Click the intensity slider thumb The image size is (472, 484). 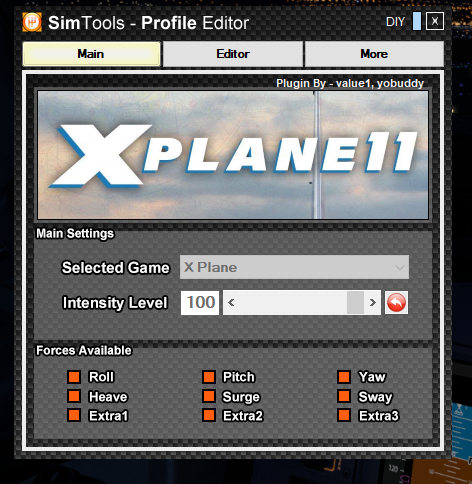[355, 303]
